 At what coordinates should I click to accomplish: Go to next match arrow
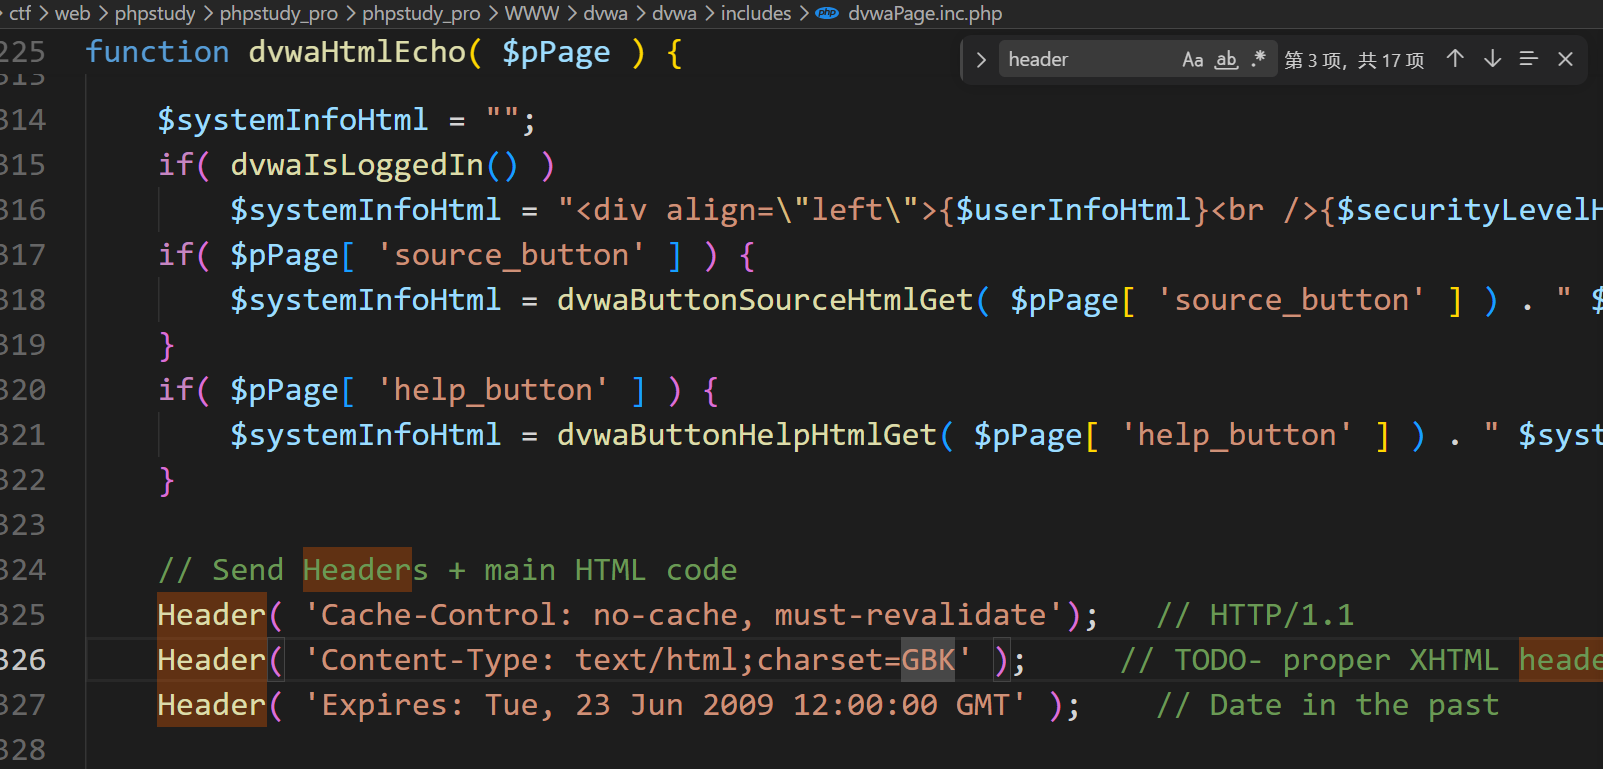pos(1492,59)
